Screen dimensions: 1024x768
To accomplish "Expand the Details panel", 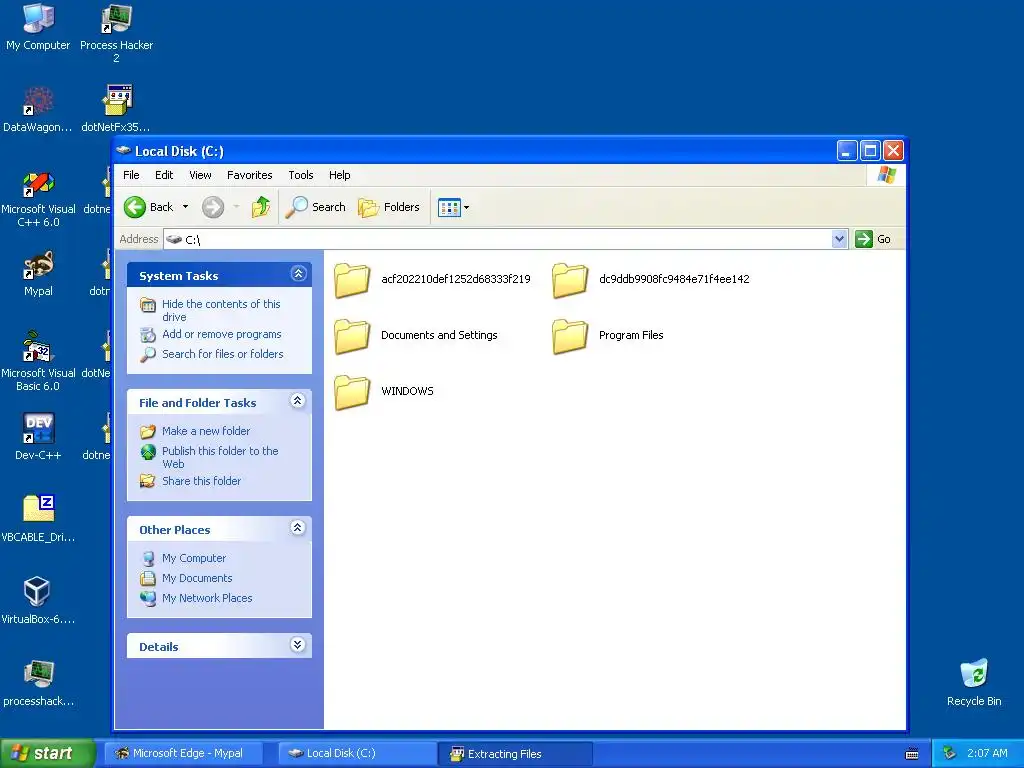I will point(298,645).
